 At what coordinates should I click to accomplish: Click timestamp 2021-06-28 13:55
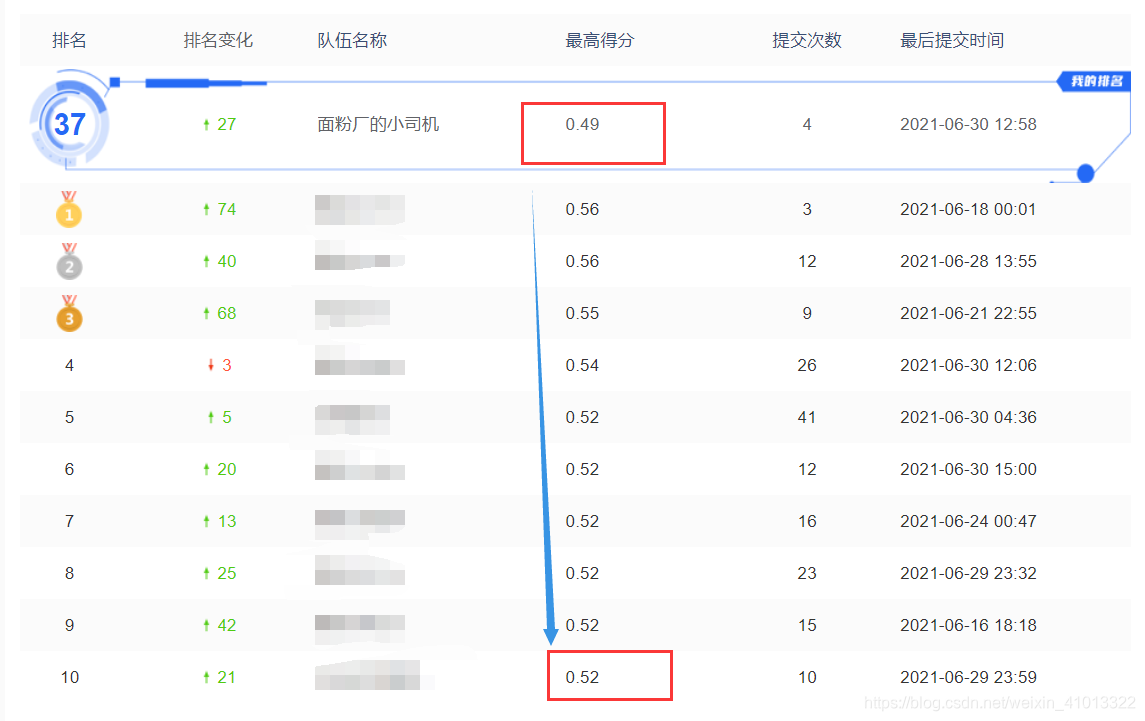[x=968, y=262]
